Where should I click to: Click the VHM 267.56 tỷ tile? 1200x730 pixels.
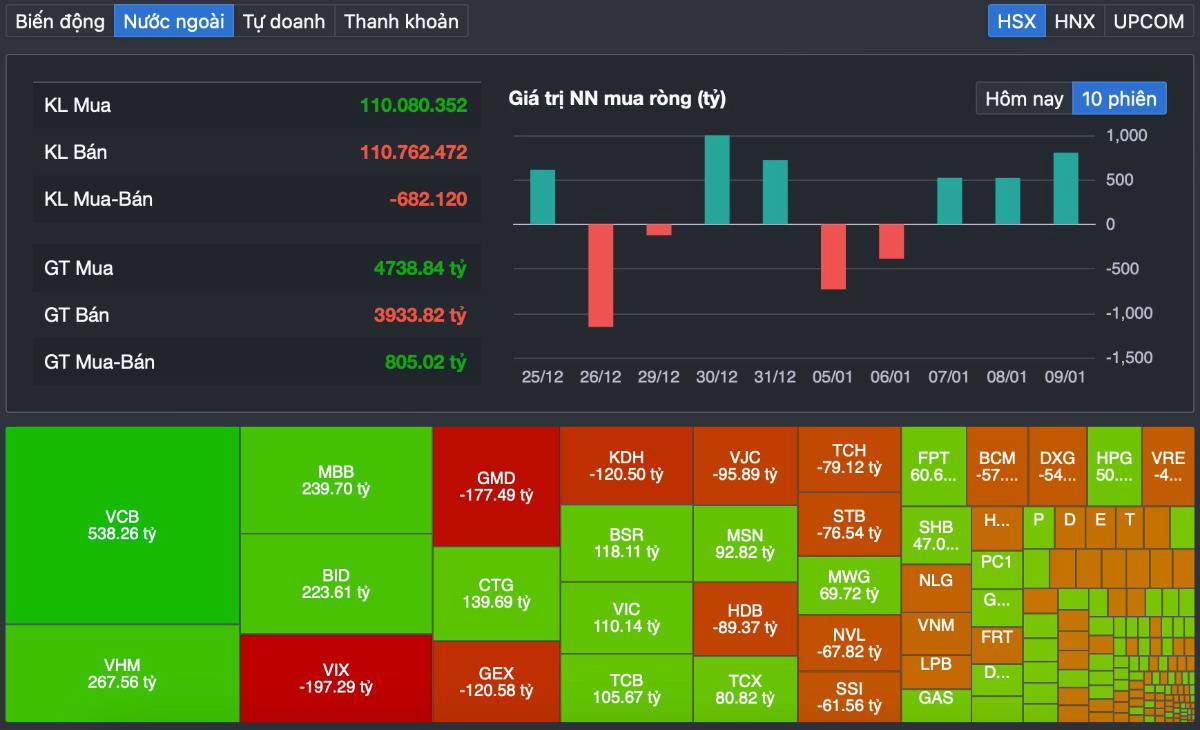122,673
